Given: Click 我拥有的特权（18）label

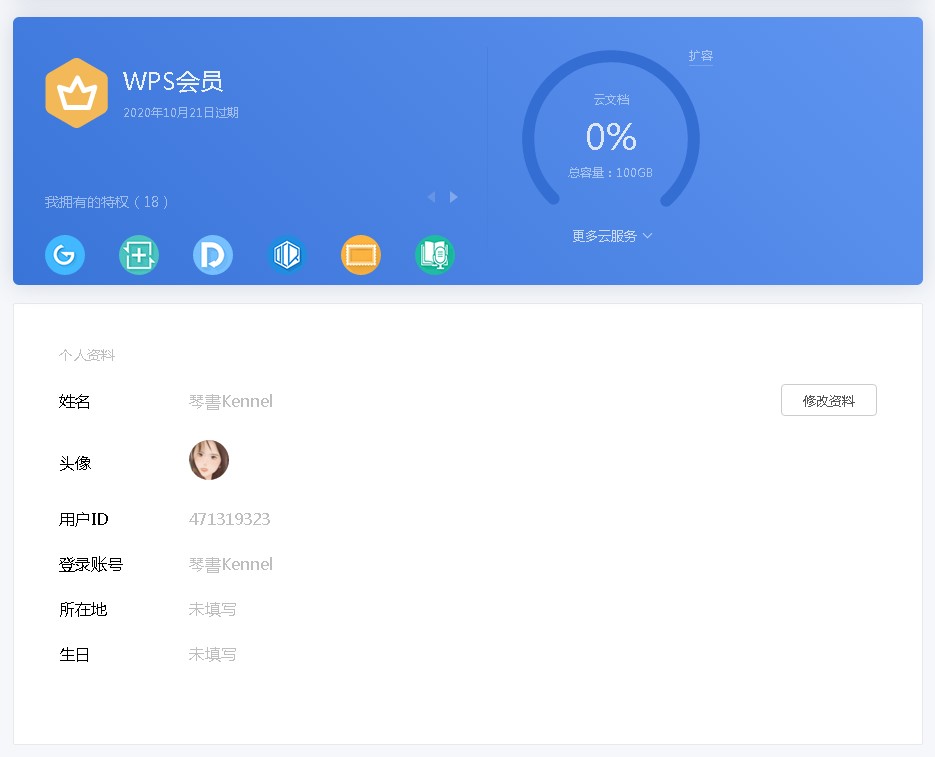Looking at the screenshot, I should [x=107, y=202].
